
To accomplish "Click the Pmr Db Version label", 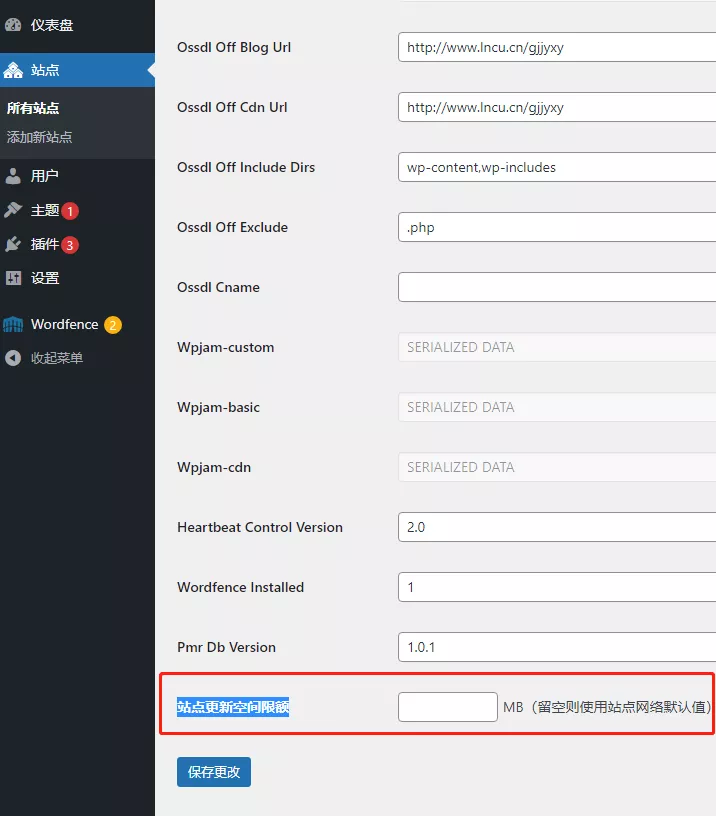I will [x=226, y=647].
